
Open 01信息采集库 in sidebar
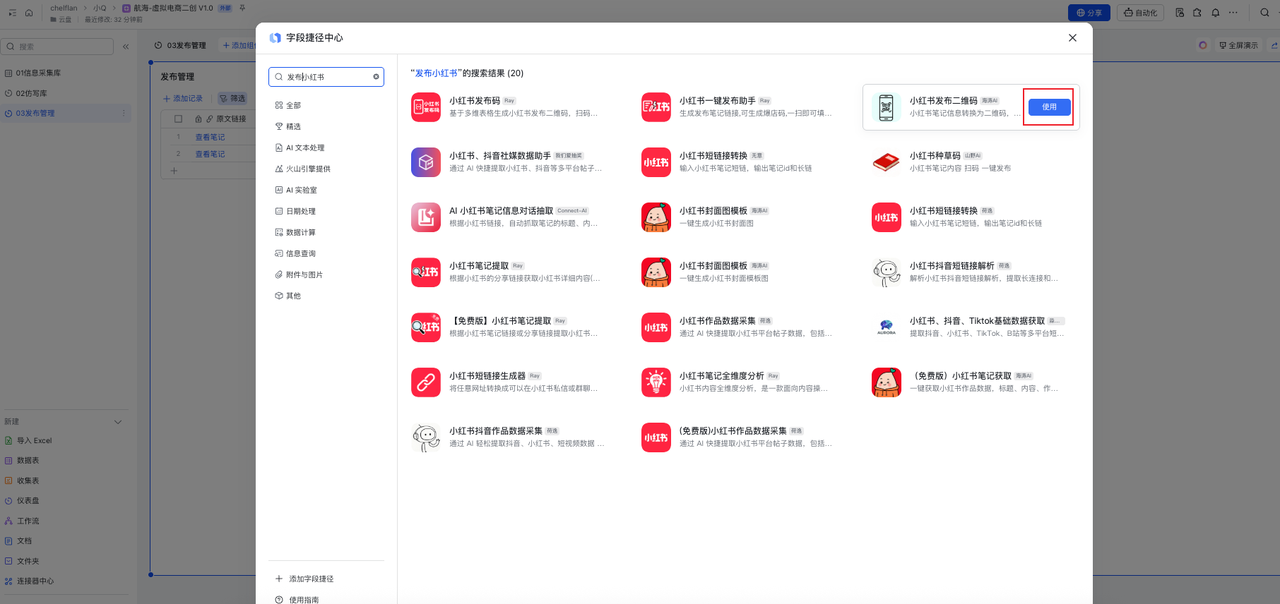tap(66, 73)
